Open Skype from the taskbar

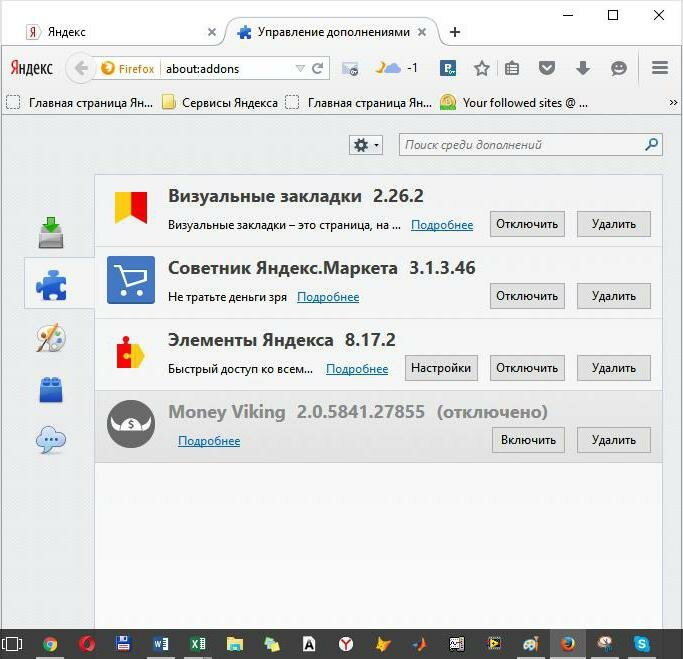(x=642, y=644)
